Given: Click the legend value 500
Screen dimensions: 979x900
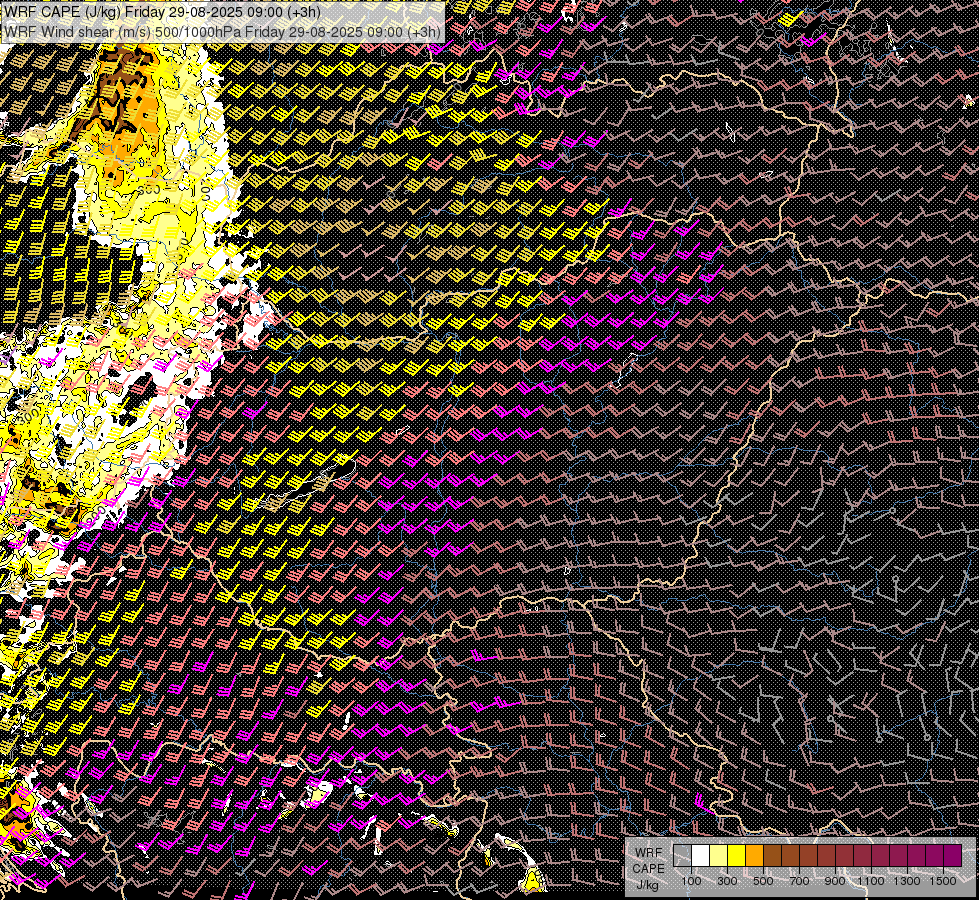Looking at the screenshot, I should (x=763, y=881).
